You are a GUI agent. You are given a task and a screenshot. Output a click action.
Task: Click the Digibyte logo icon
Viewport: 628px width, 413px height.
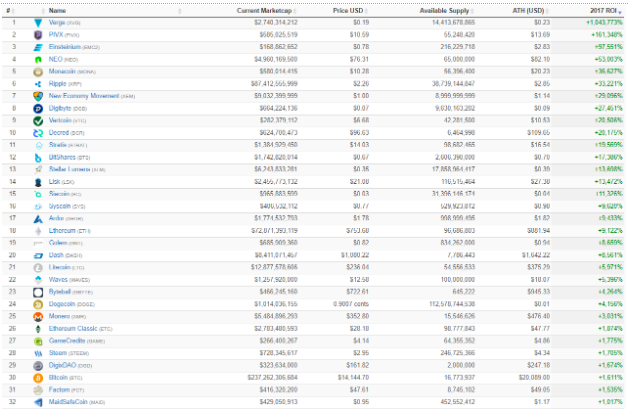tap(38, 109)
